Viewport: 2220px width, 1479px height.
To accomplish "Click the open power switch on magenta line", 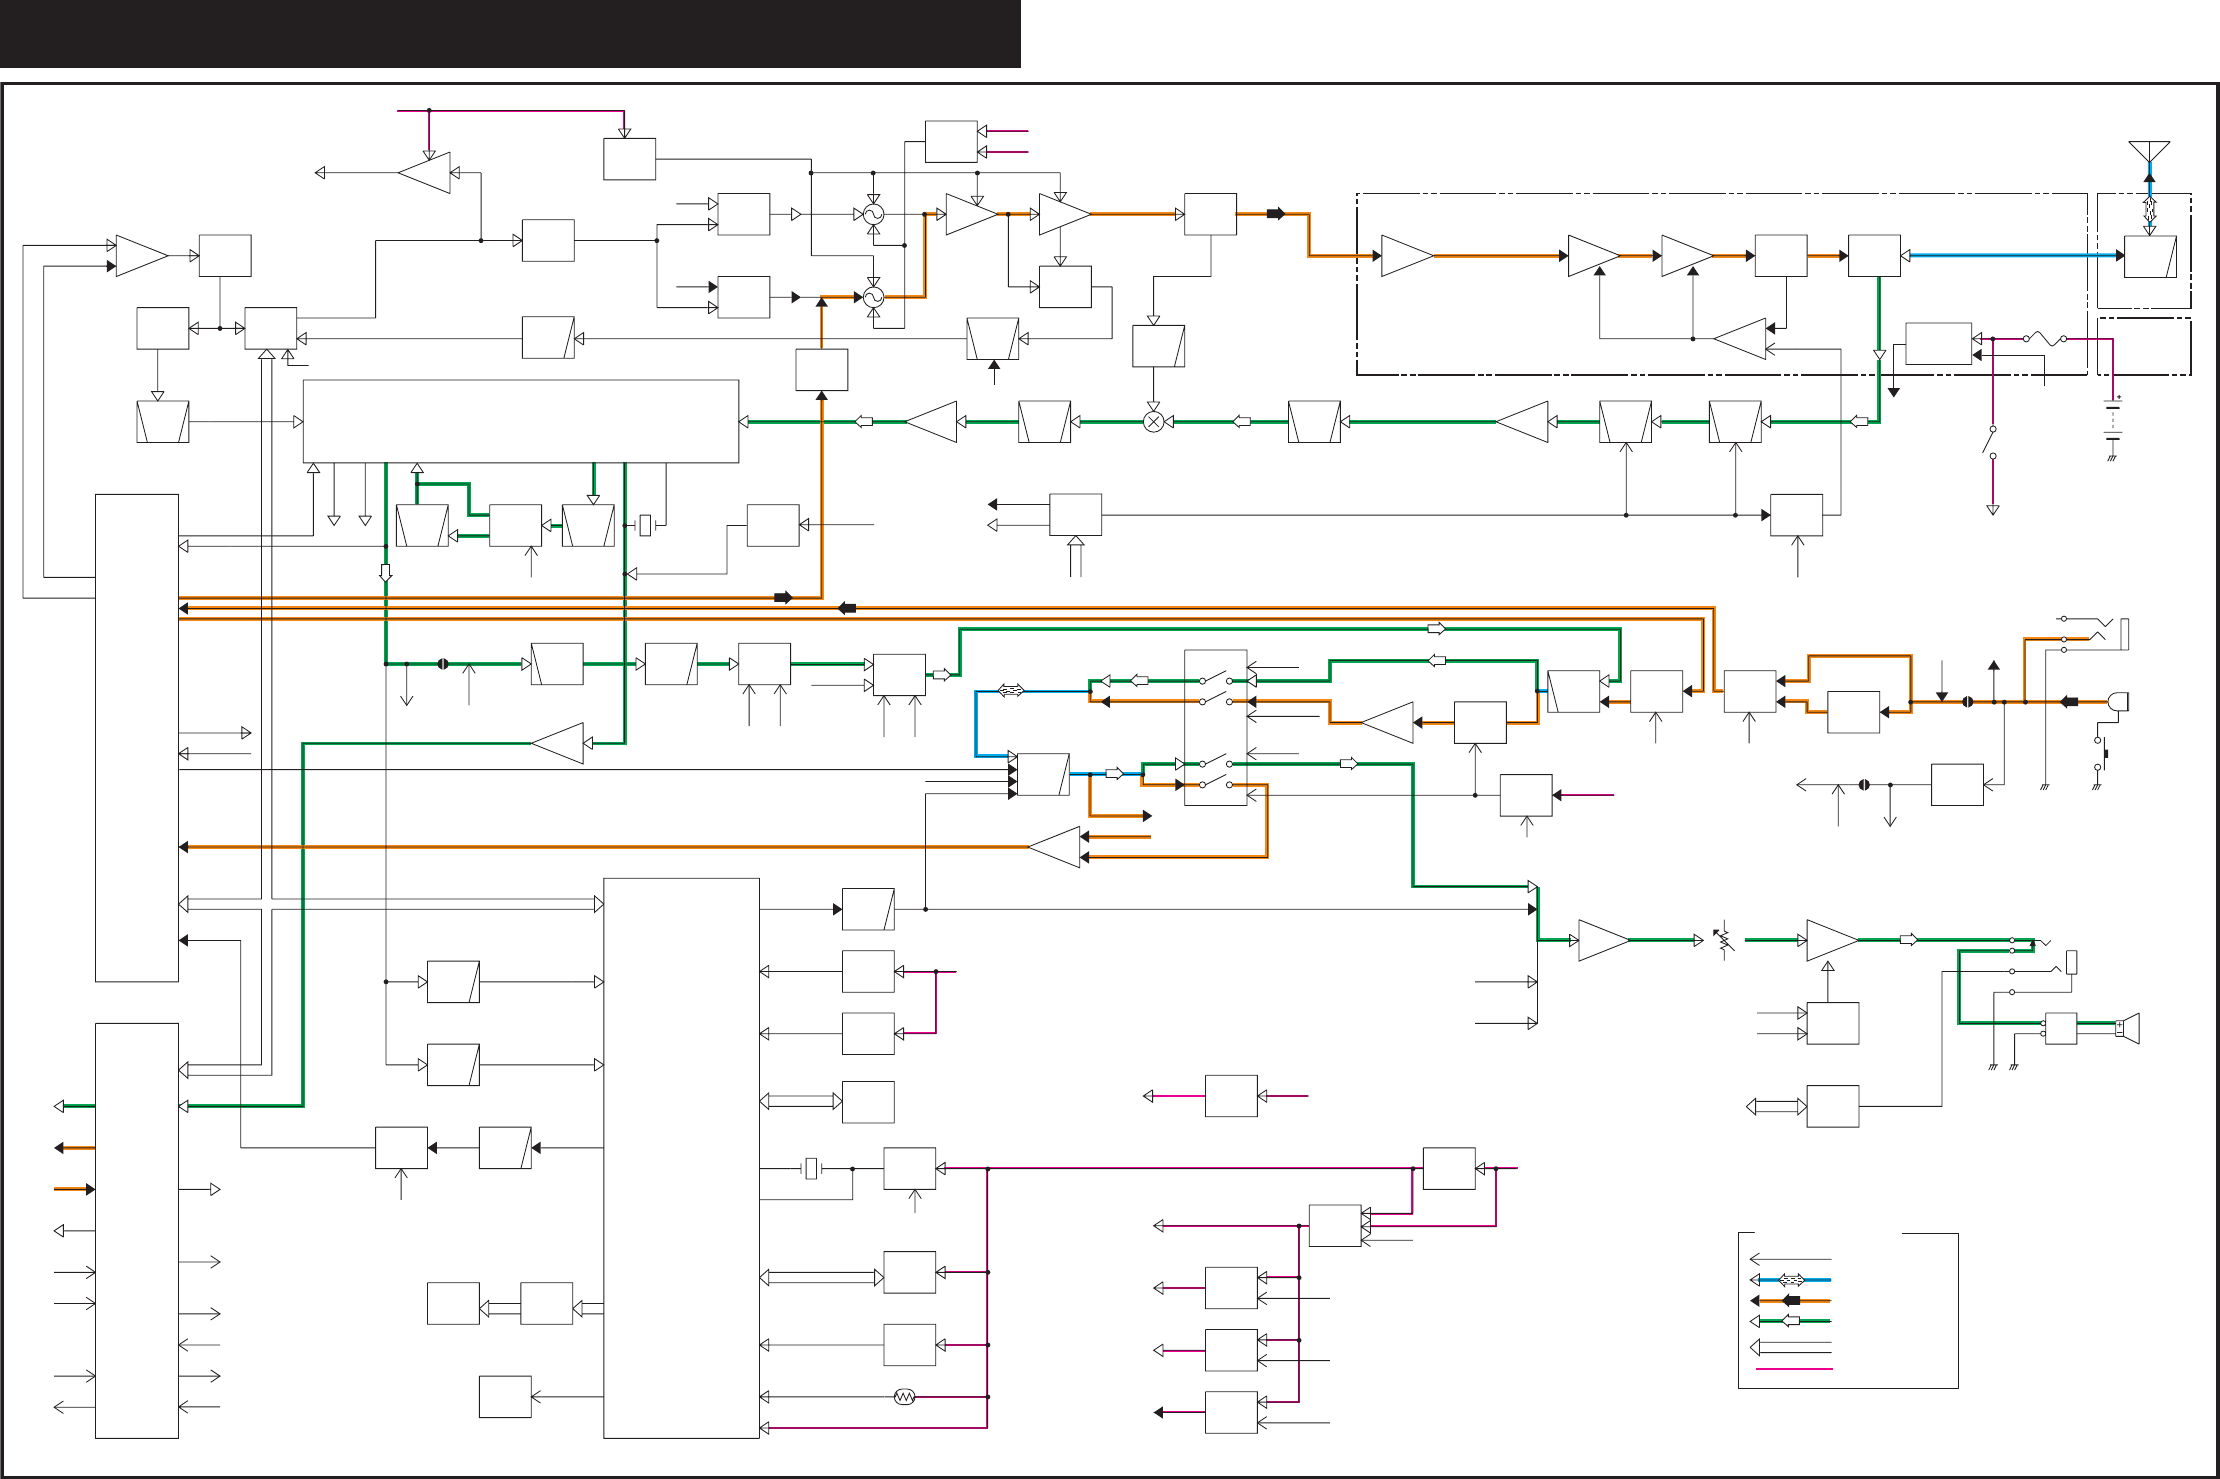I will pos(1990,442).
